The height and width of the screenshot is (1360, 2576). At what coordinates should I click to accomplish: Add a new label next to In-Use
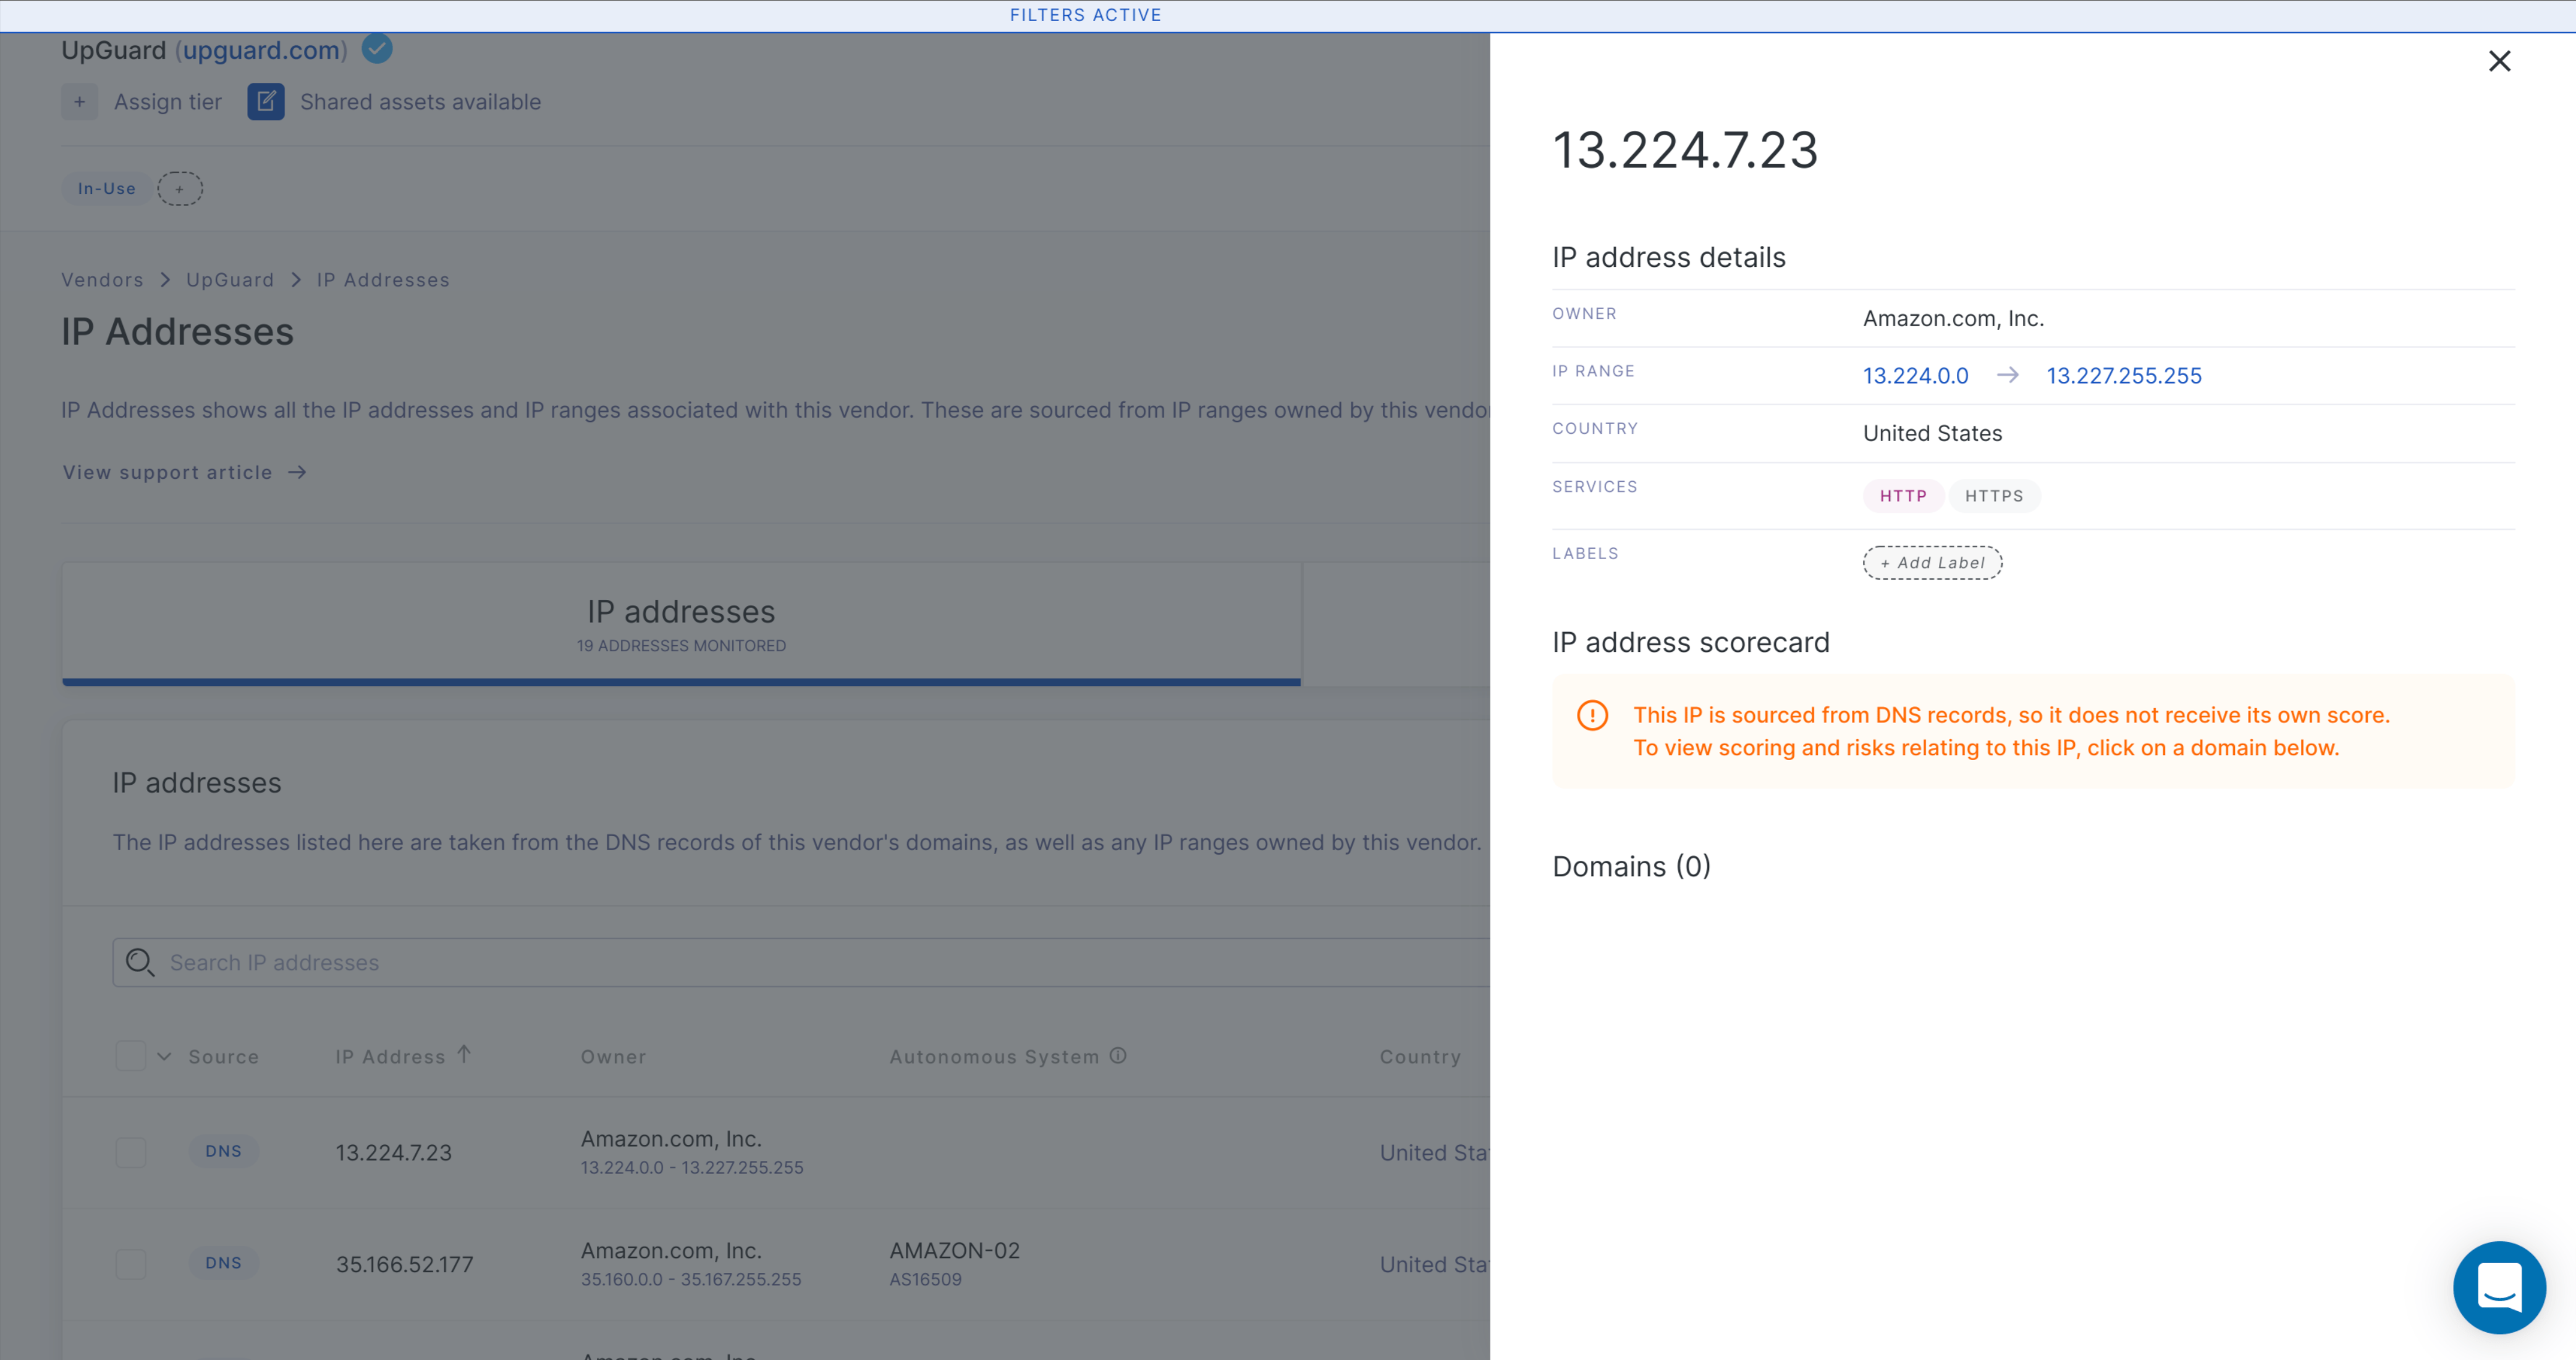[180, 188]
